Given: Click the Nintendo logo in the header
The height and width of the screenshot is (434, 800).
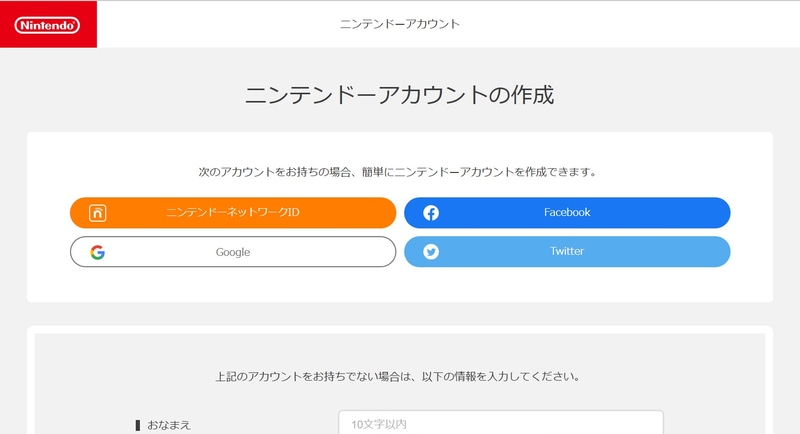Looking at the screenshot, I should click(47, 25).
